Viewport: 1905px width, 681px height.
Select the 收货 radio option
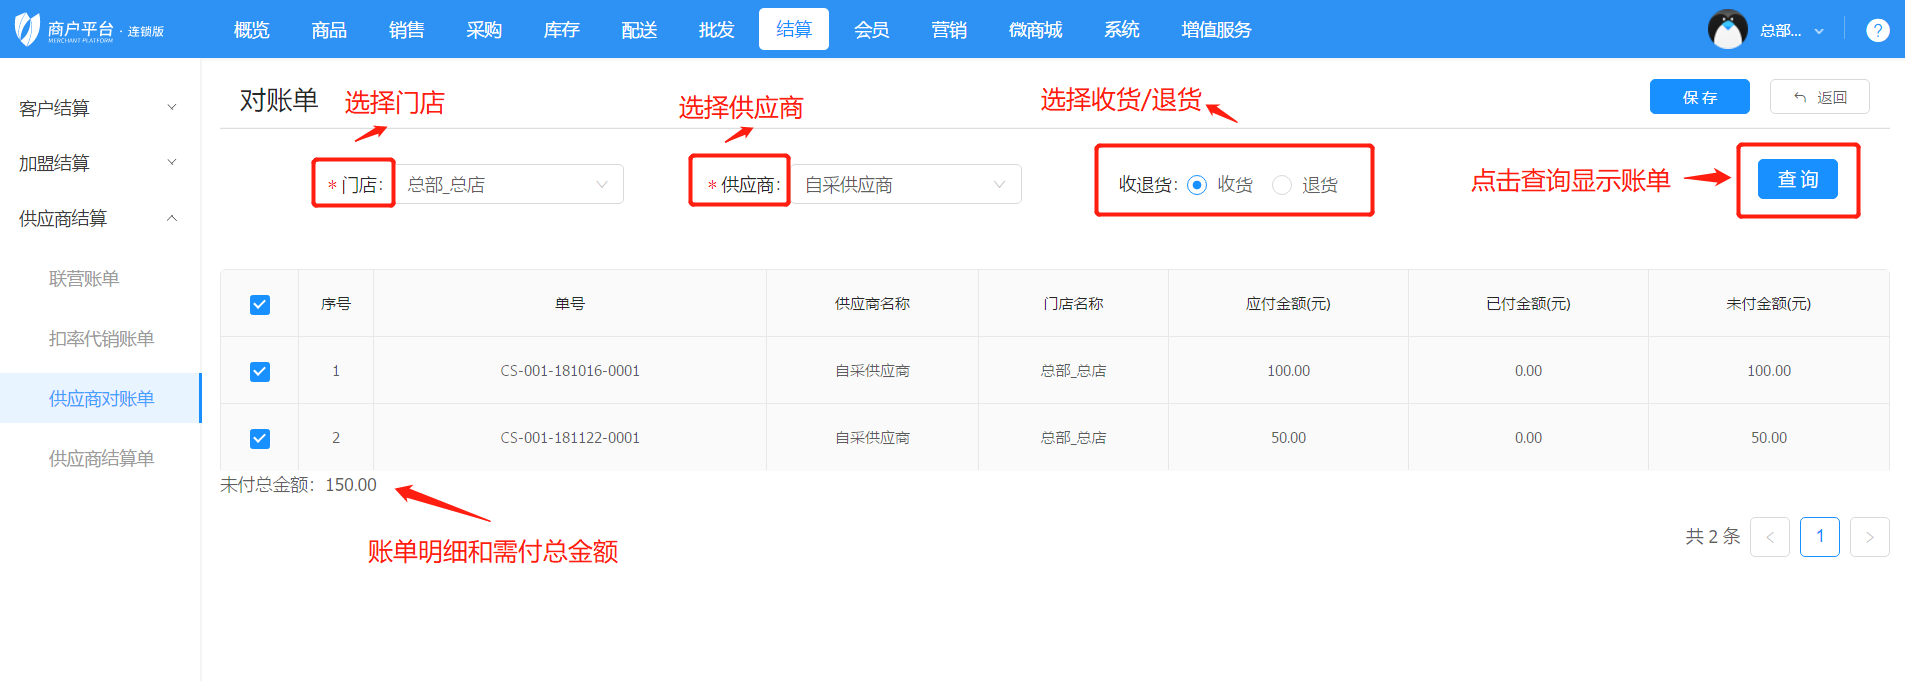point(1197,185)
